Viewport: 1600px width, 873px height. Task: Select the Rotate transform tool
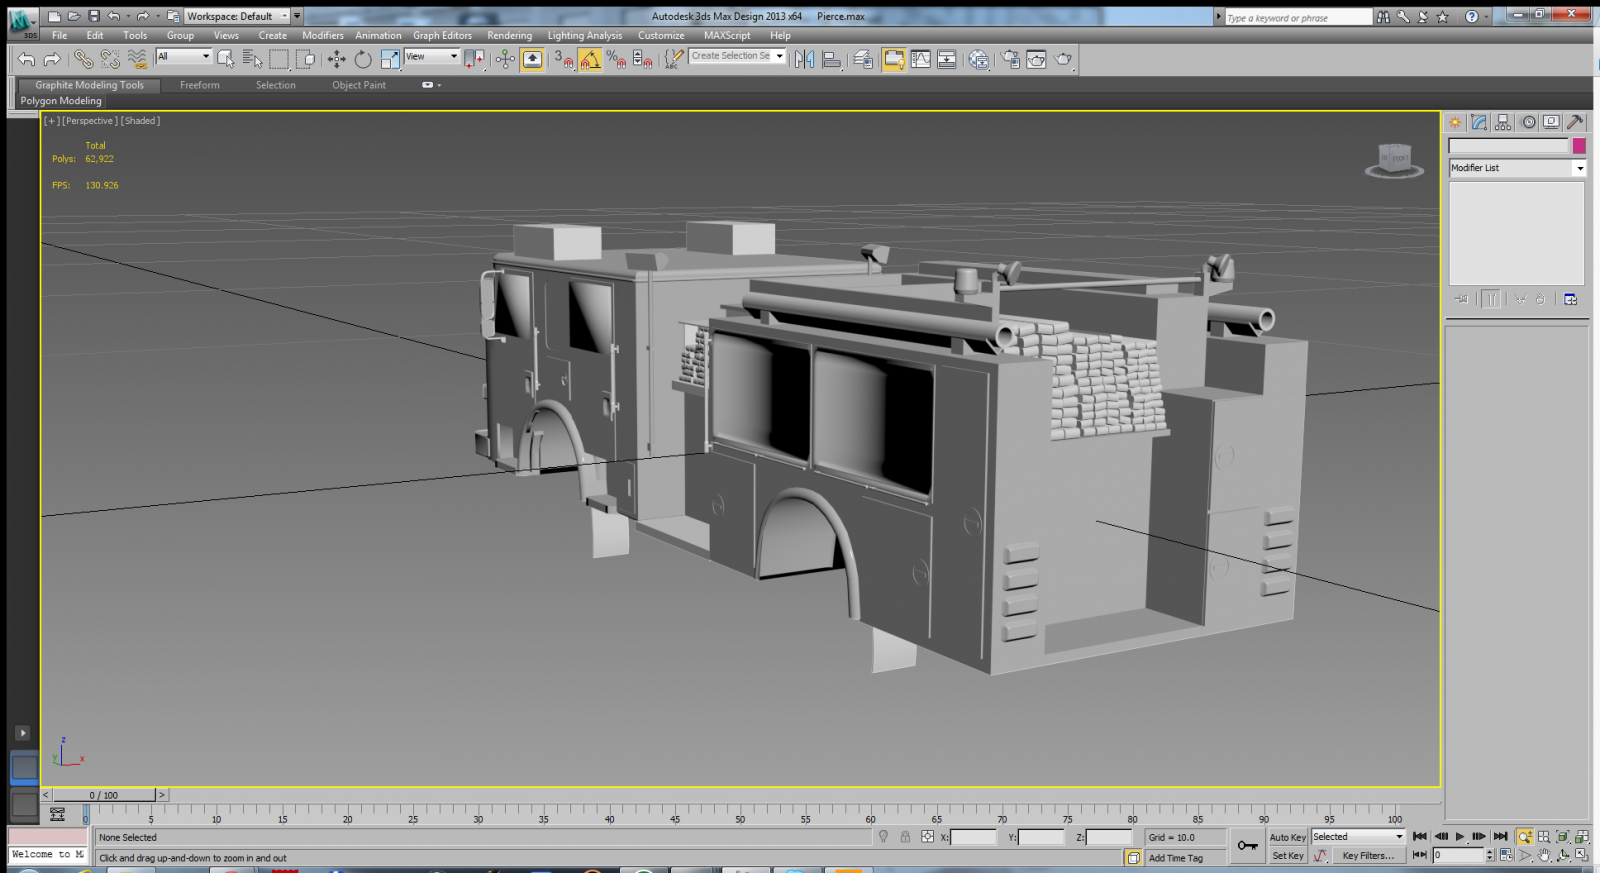[363, 60]
